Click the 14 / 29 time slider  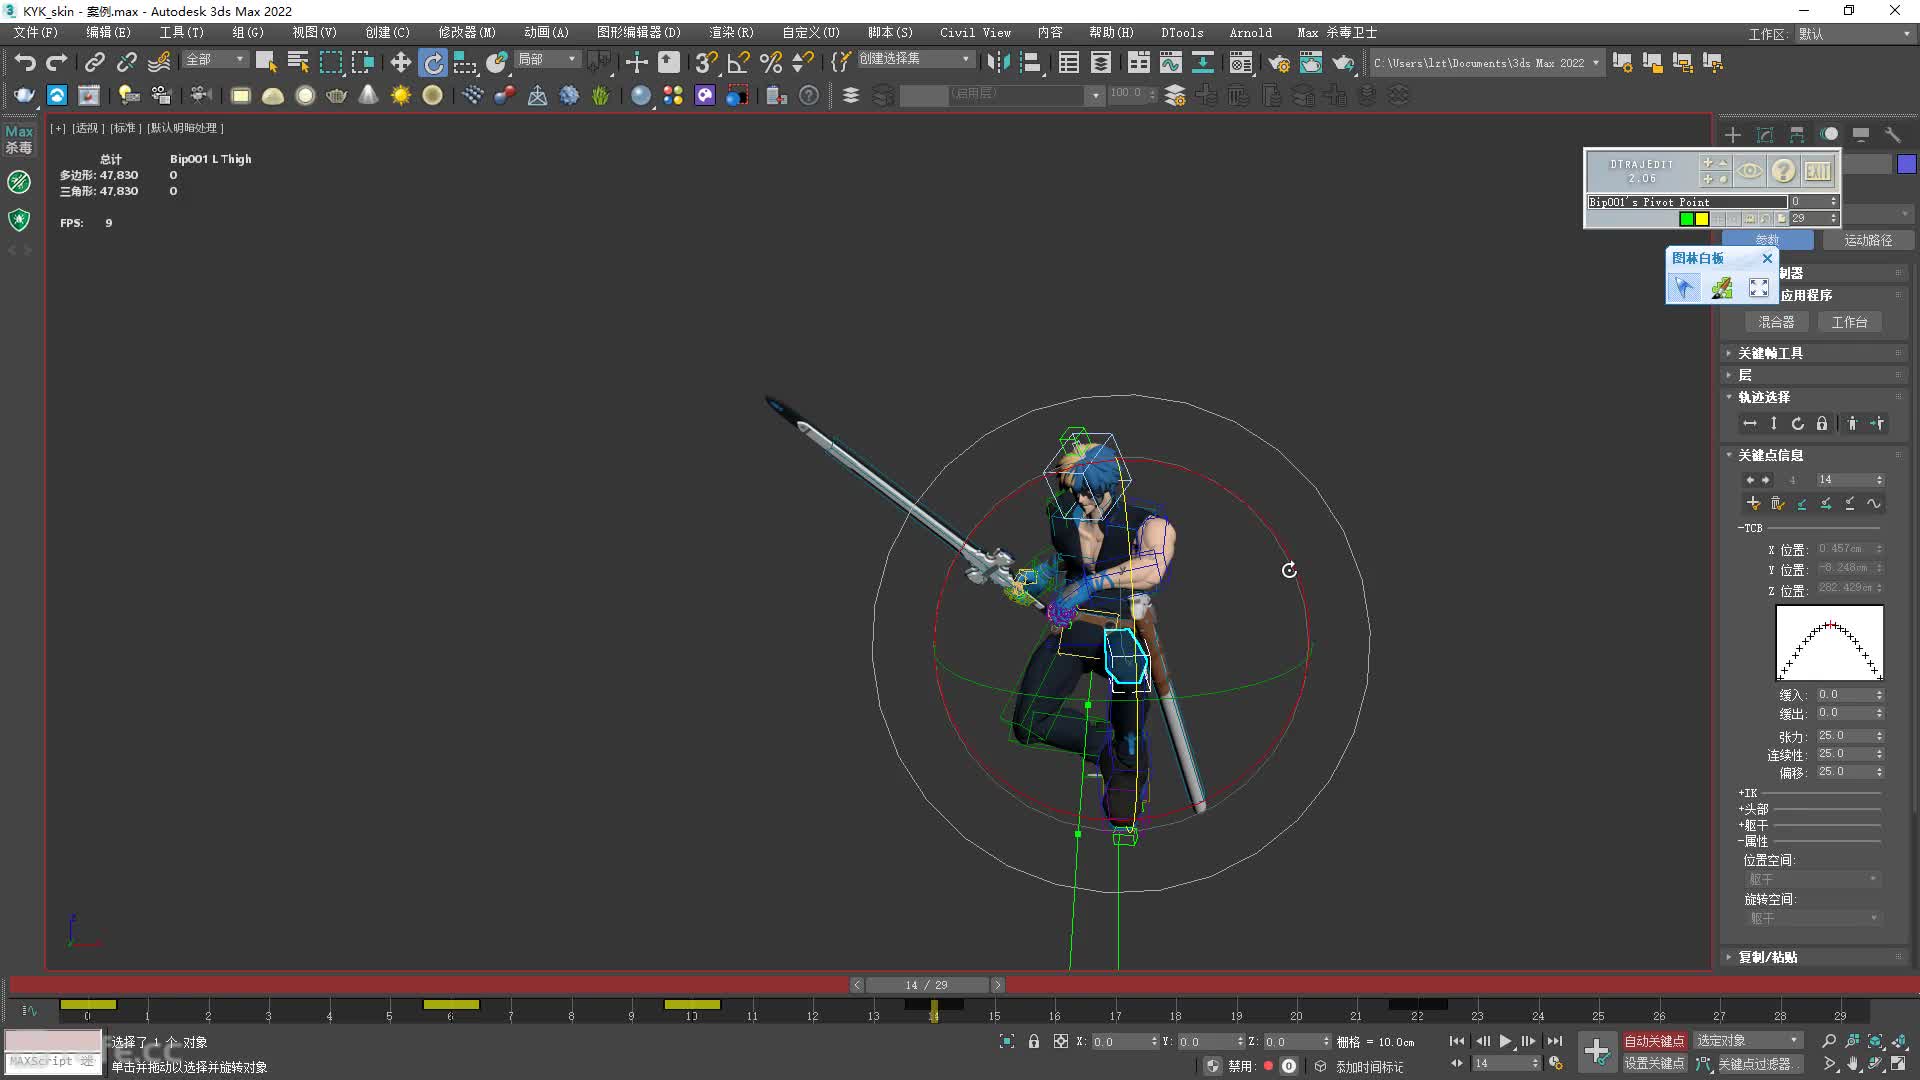pos(927,985)
